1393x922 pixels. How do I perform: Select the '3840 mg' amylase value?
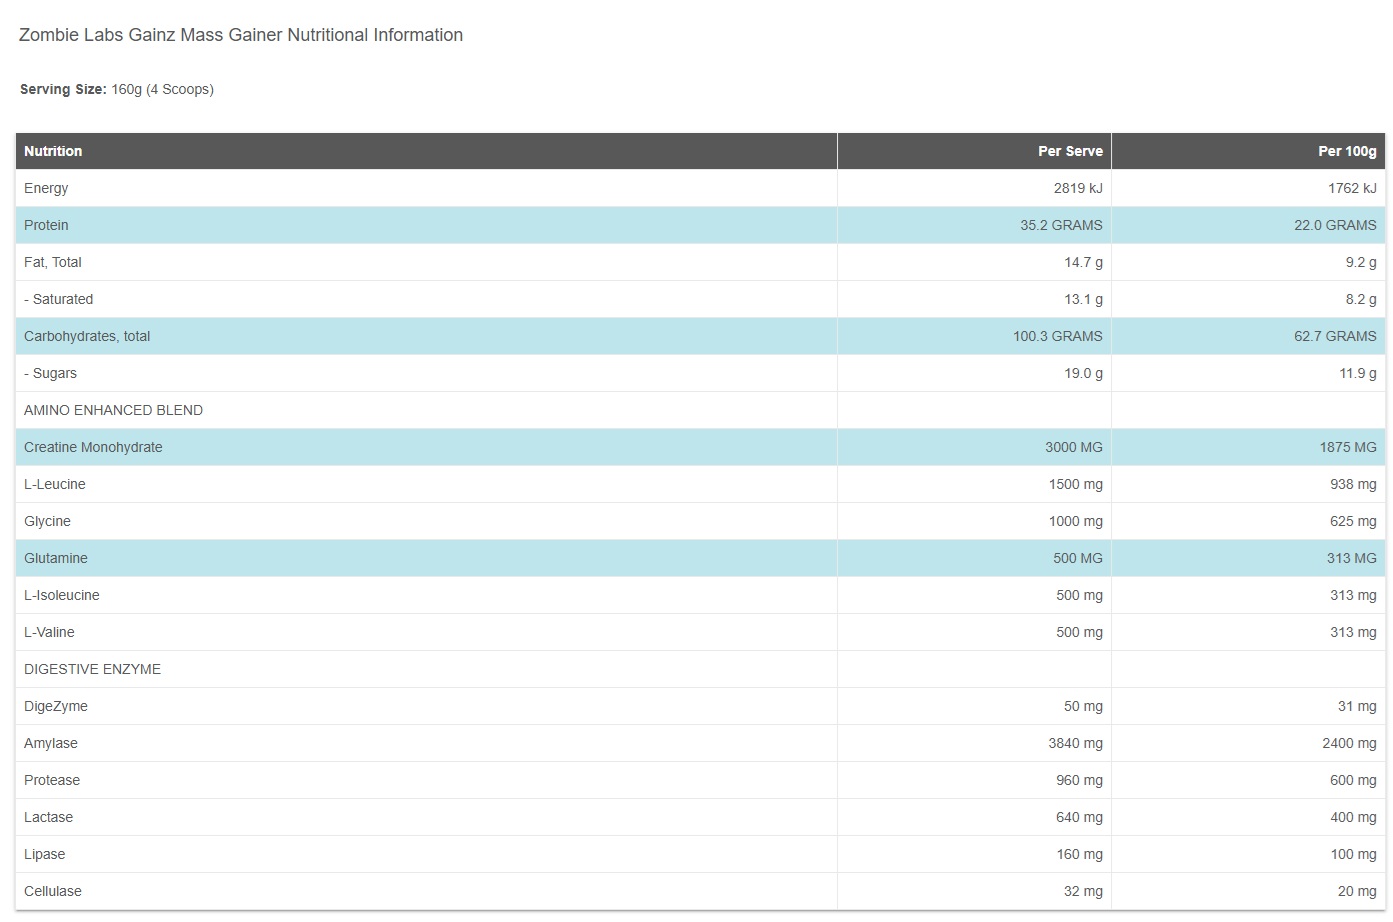point(1076,743)
